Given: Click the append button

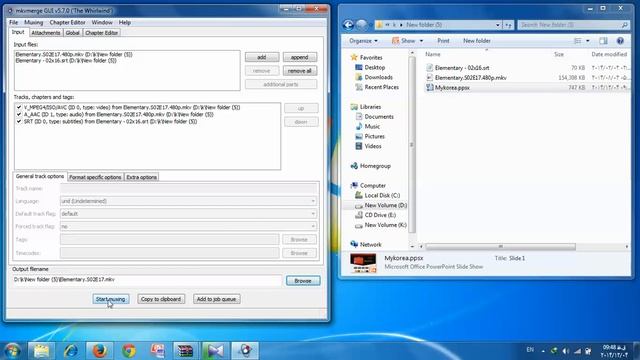Looking at the screenshot, I should [300, 57].
